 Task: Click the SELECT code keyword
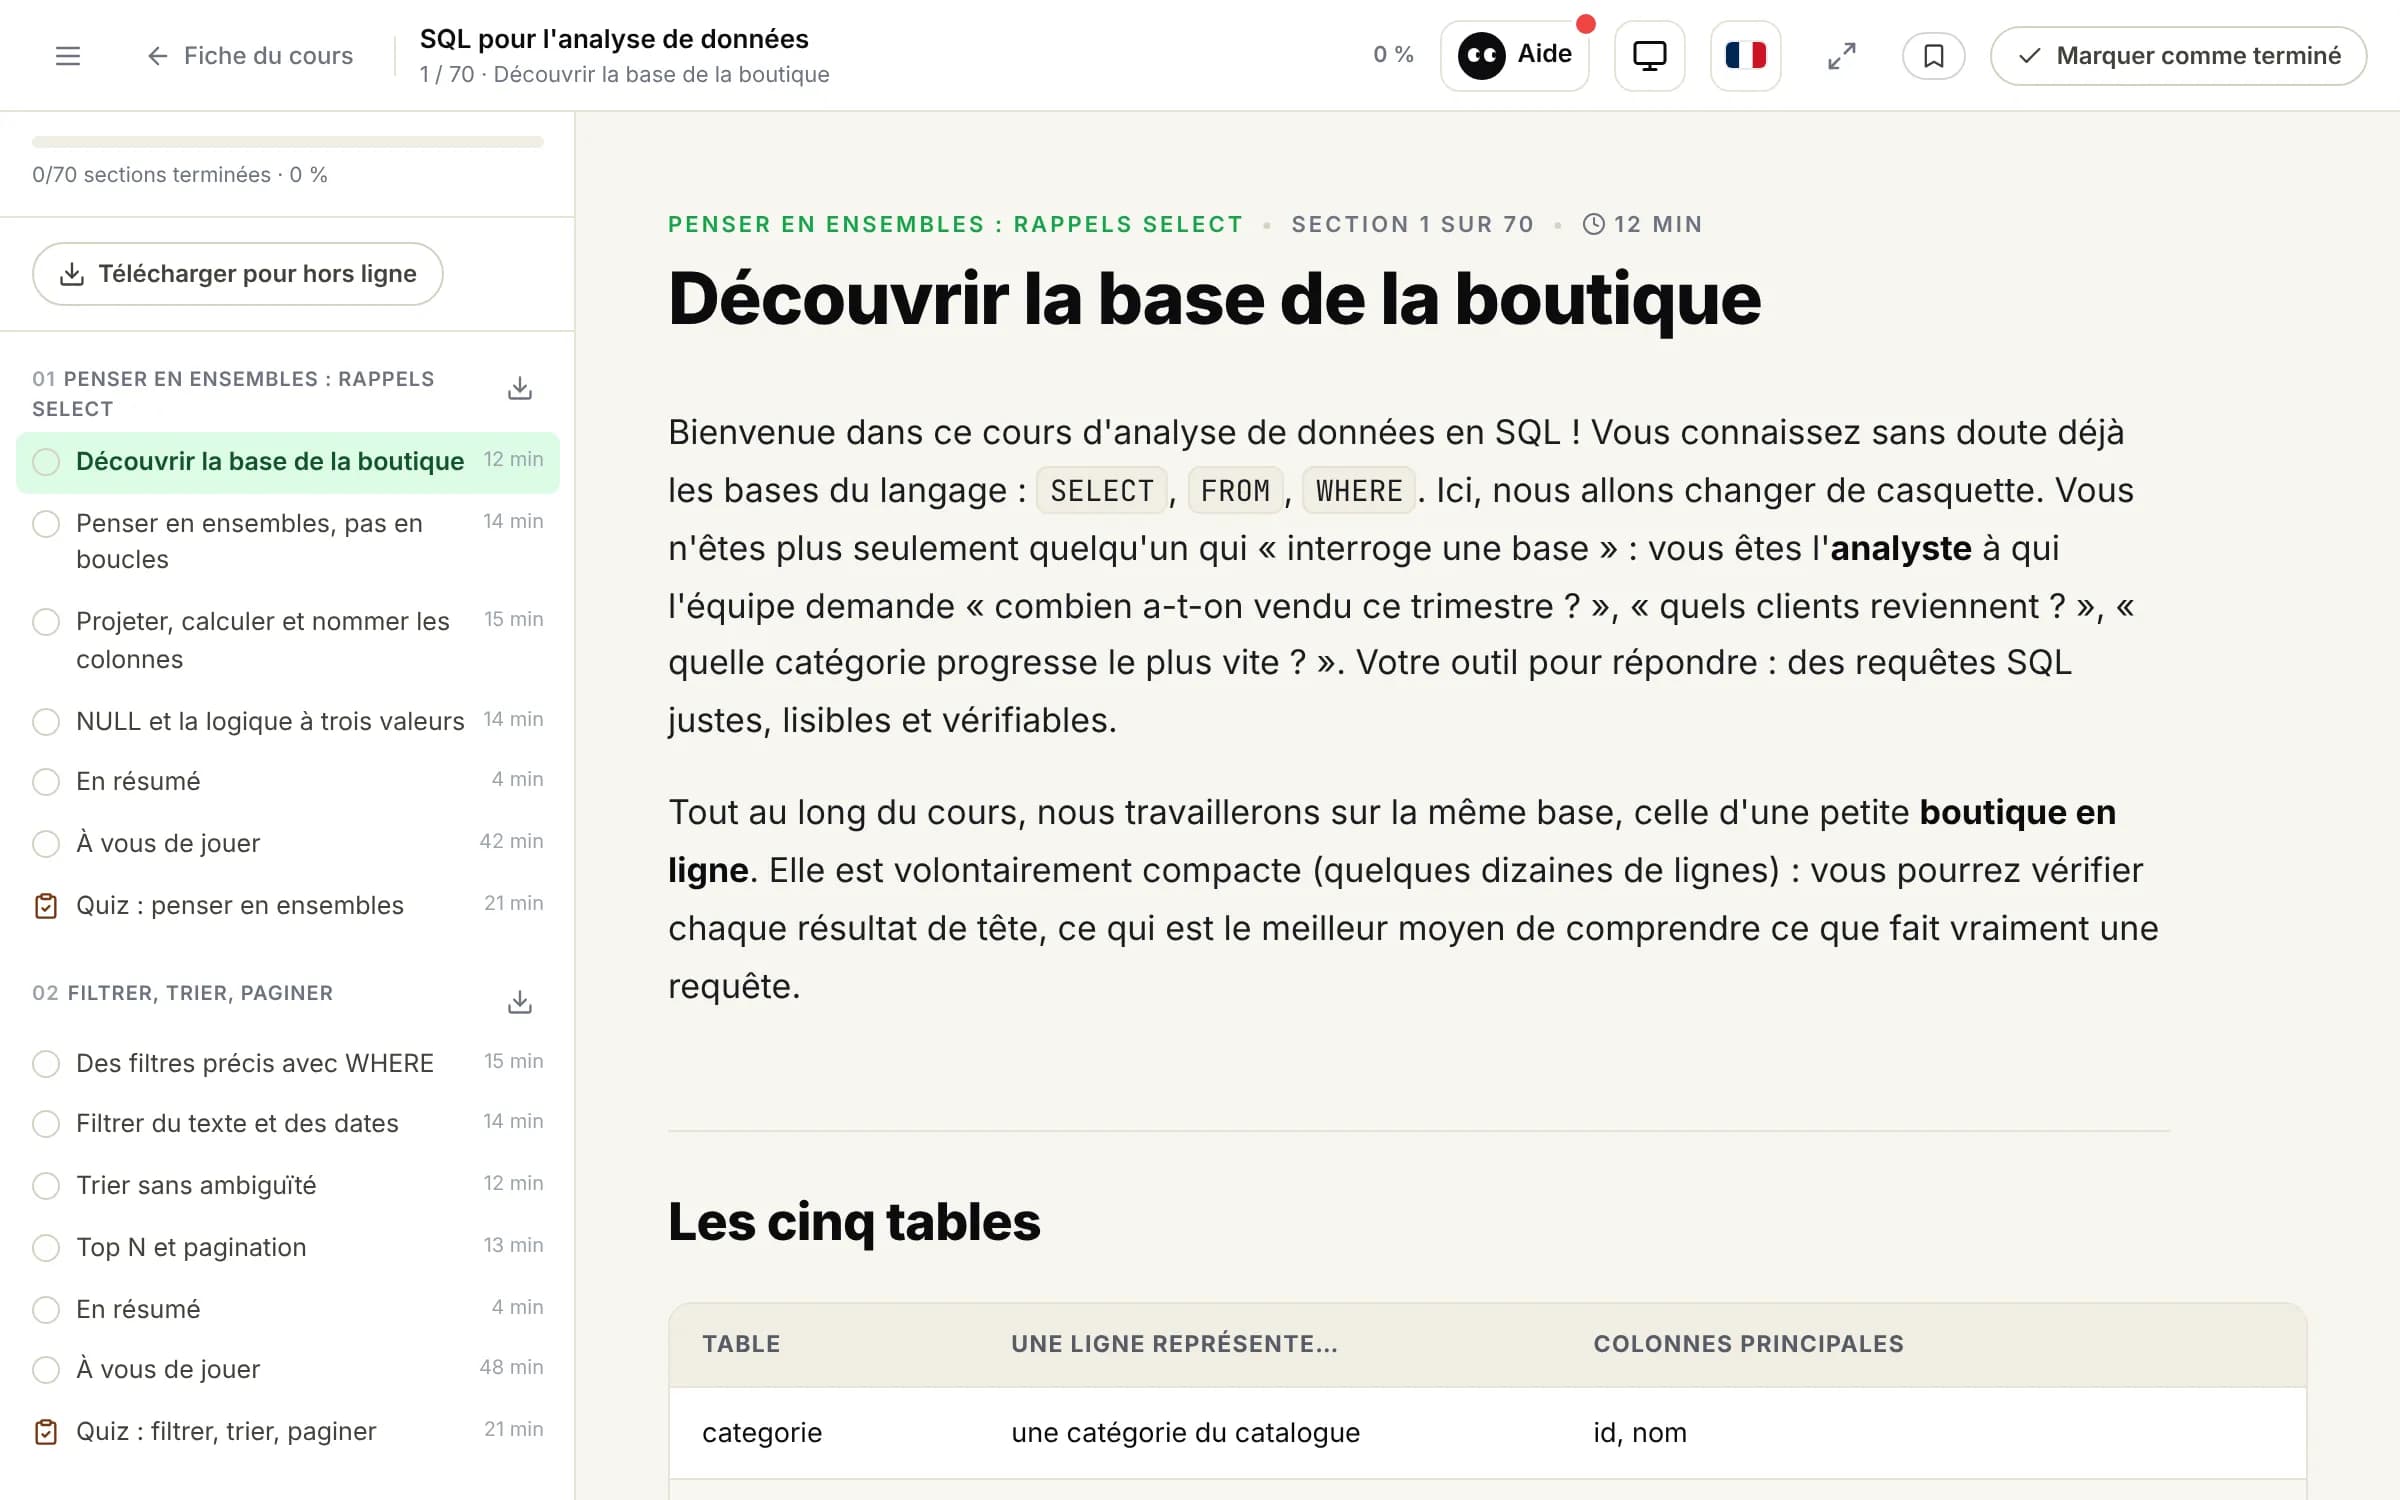1102,491
